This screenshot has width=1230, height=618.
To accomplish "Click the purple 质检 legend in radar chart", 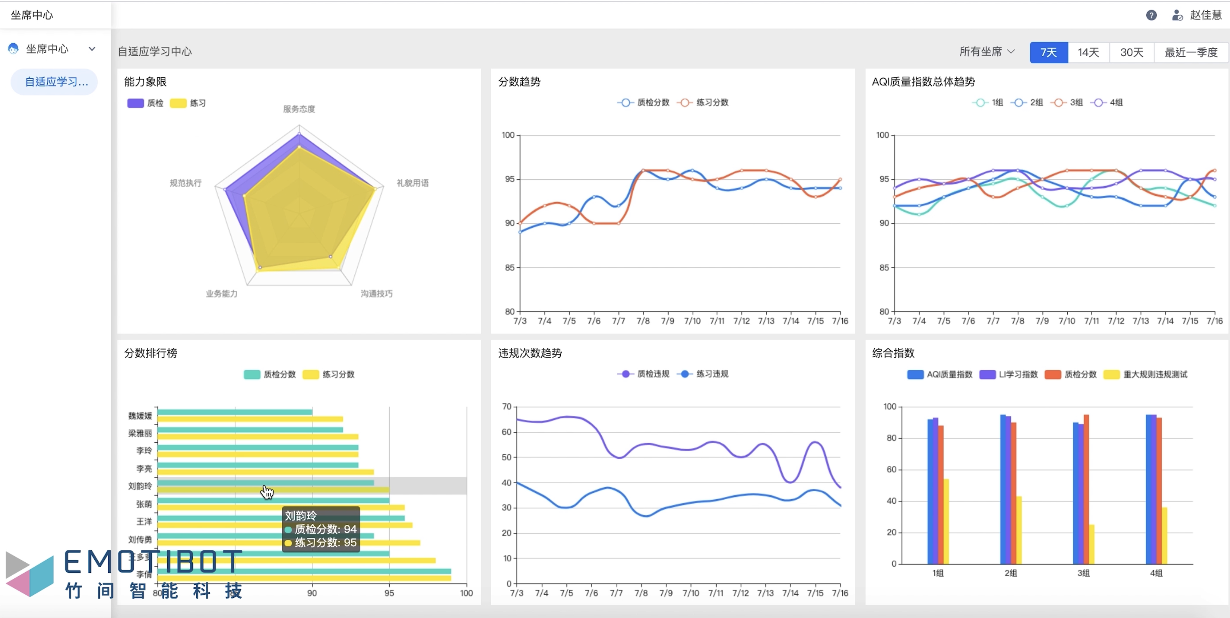I will pos(136,103).
